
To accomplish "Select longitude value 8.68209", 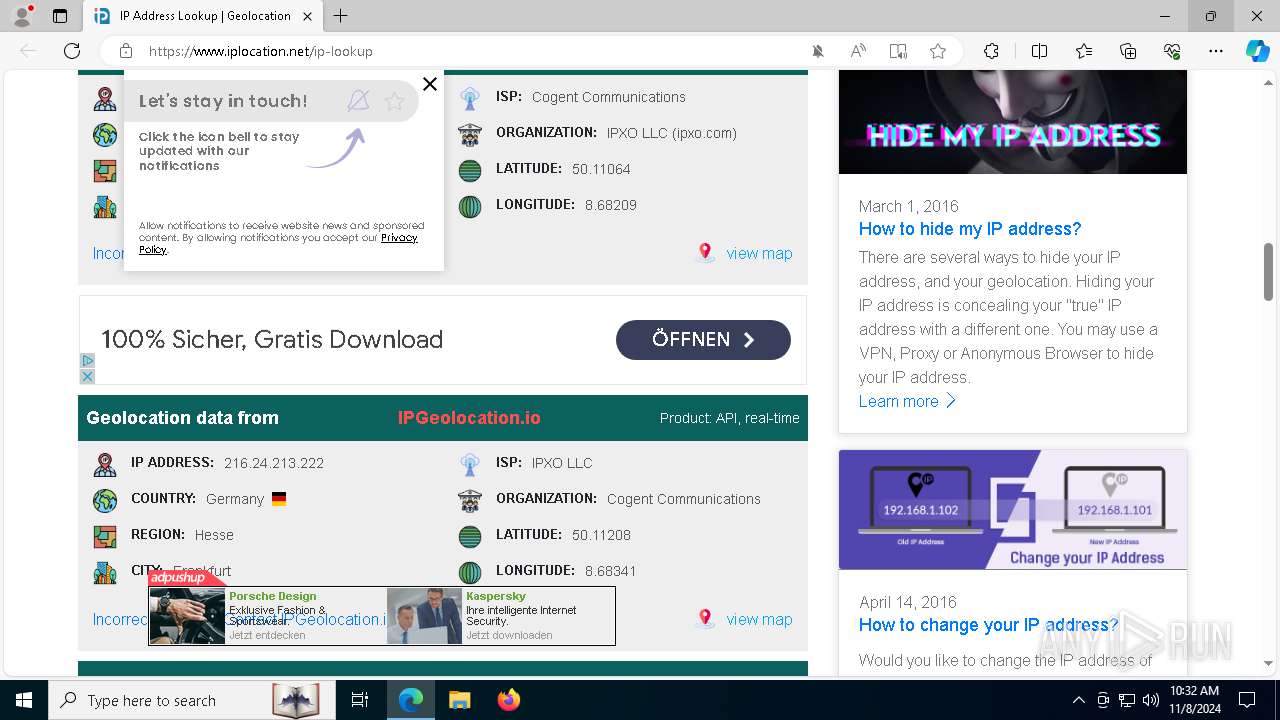I will (610, 205).
